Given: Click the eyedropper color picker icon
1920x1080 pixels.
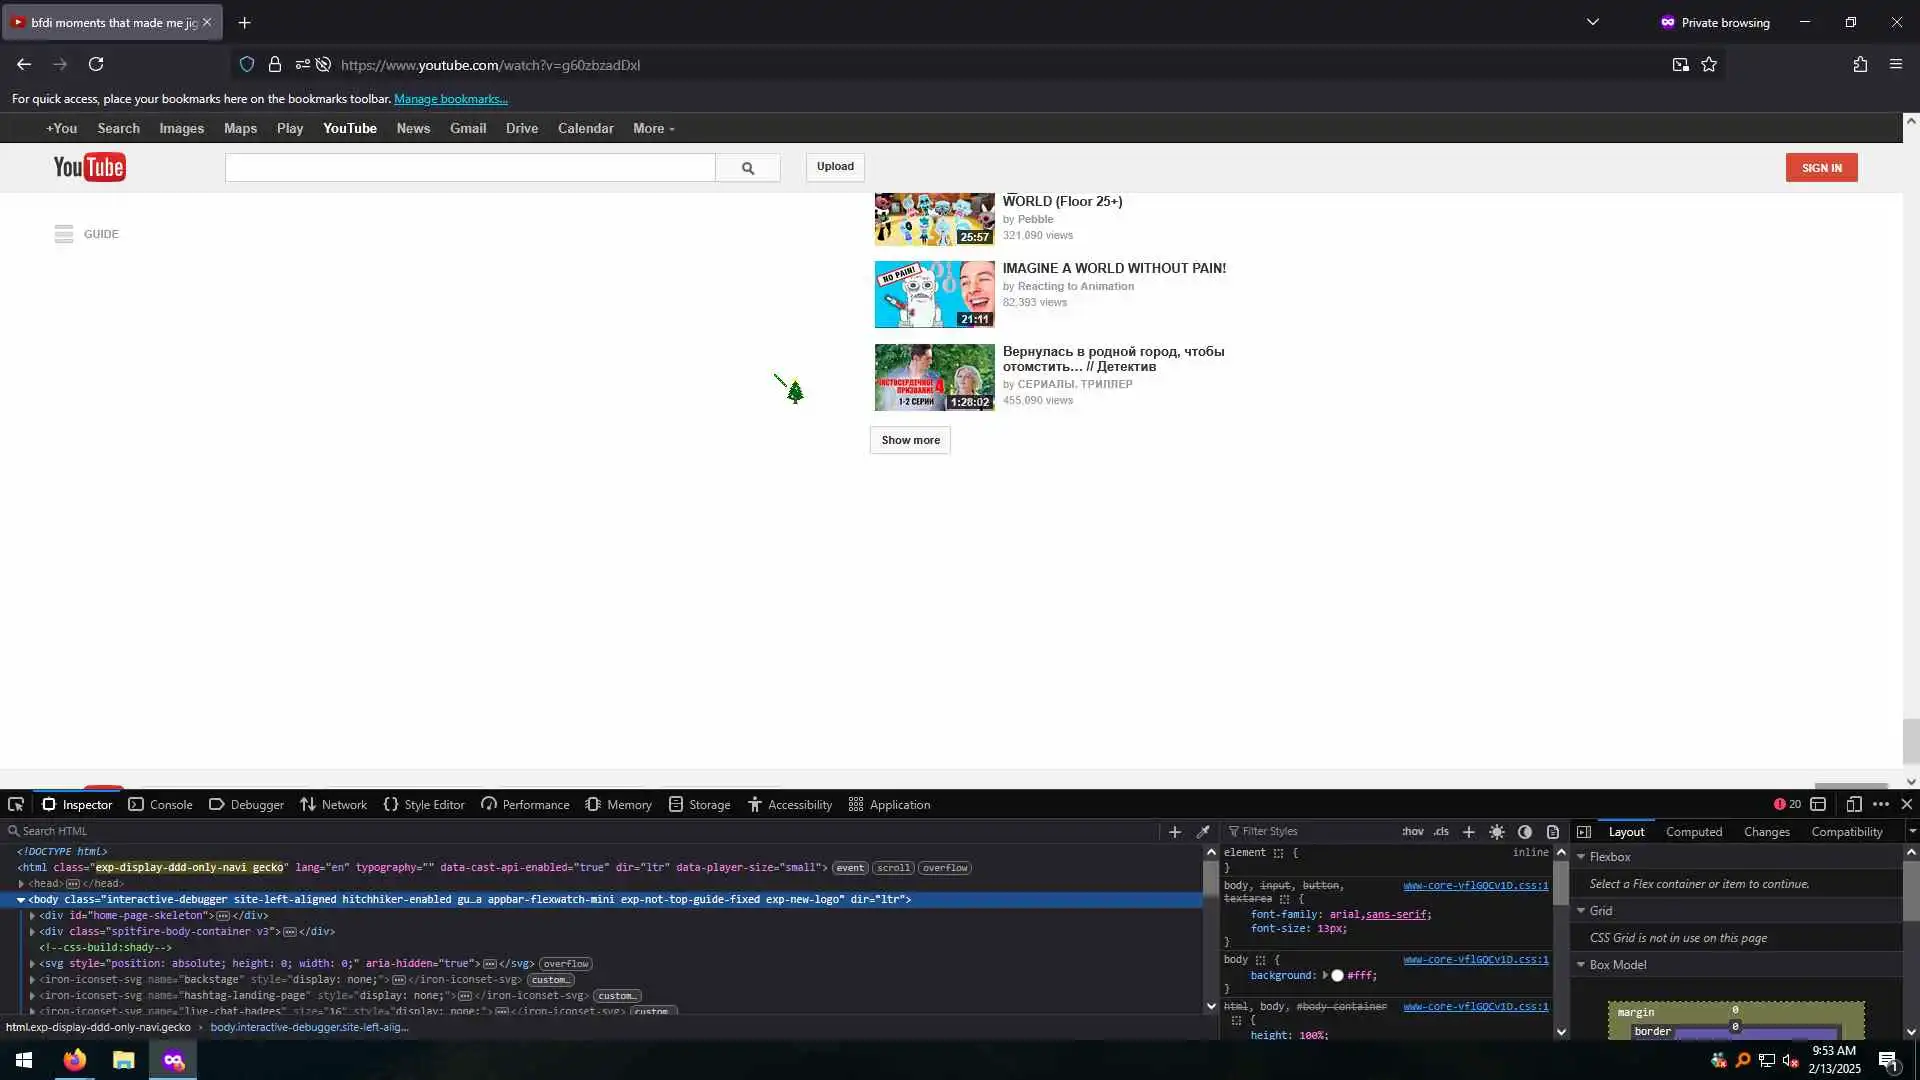Looking at the screenshot, I should (x=1203, y=831).
